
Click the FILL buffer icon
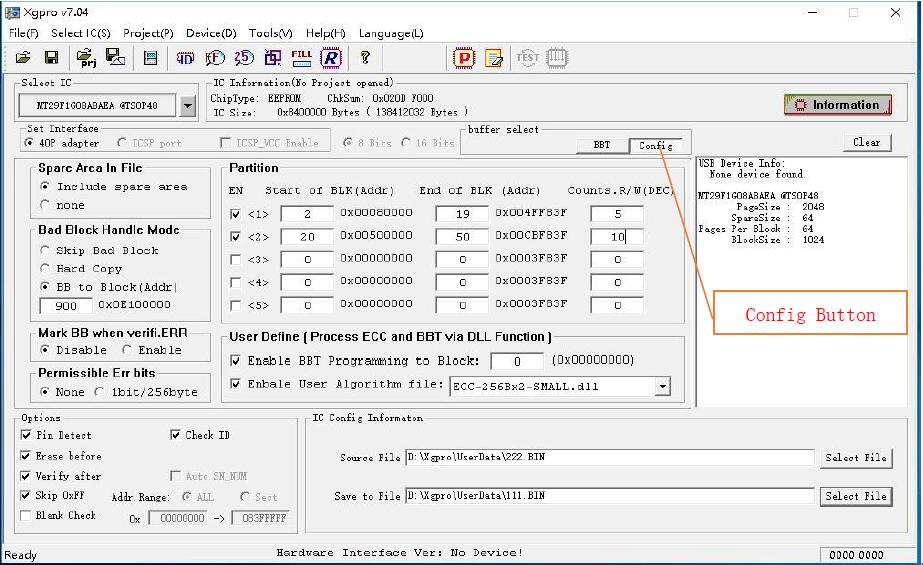tap(301, 58)
